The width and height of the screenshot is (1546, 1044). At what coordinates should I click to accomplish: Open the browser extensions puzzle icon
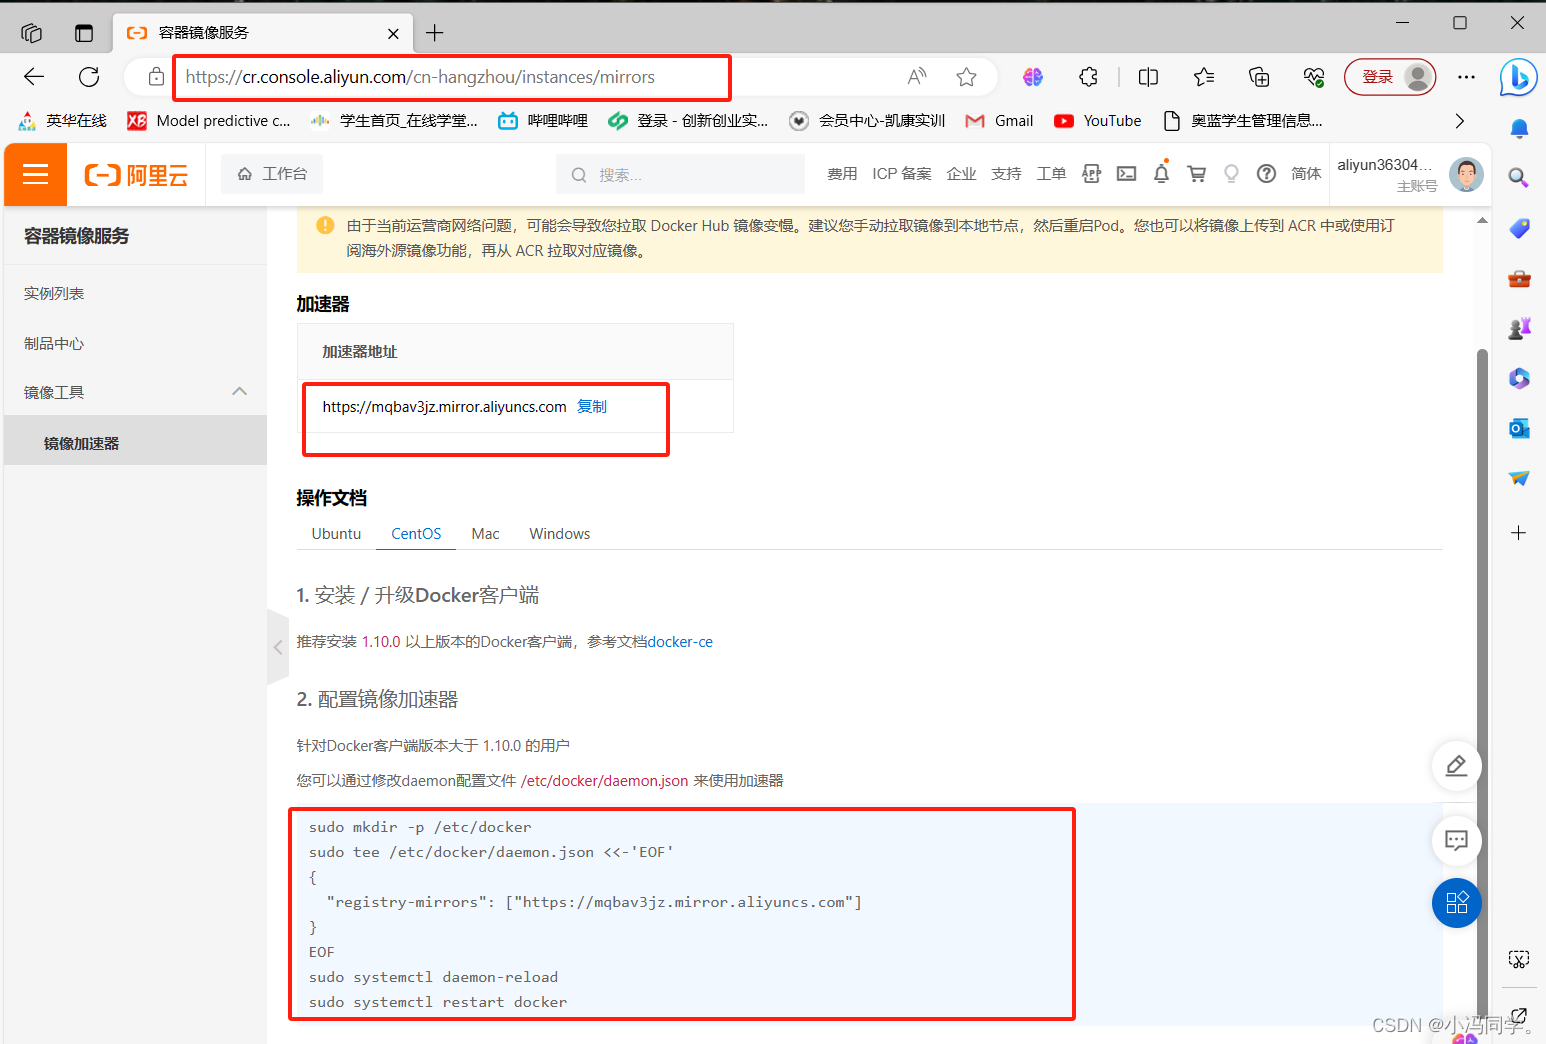(1088, 77)
